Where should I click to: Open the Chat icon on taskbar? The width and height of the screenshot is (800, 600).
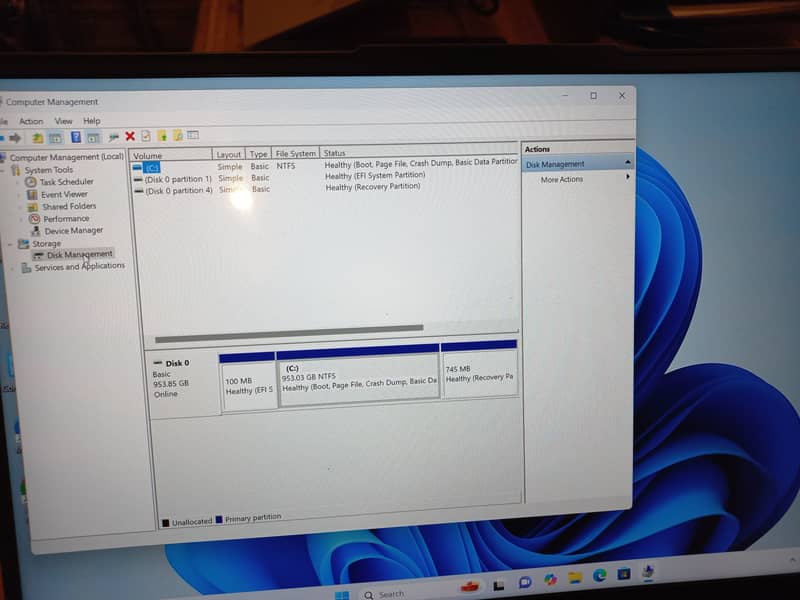[x=525, y=582]
